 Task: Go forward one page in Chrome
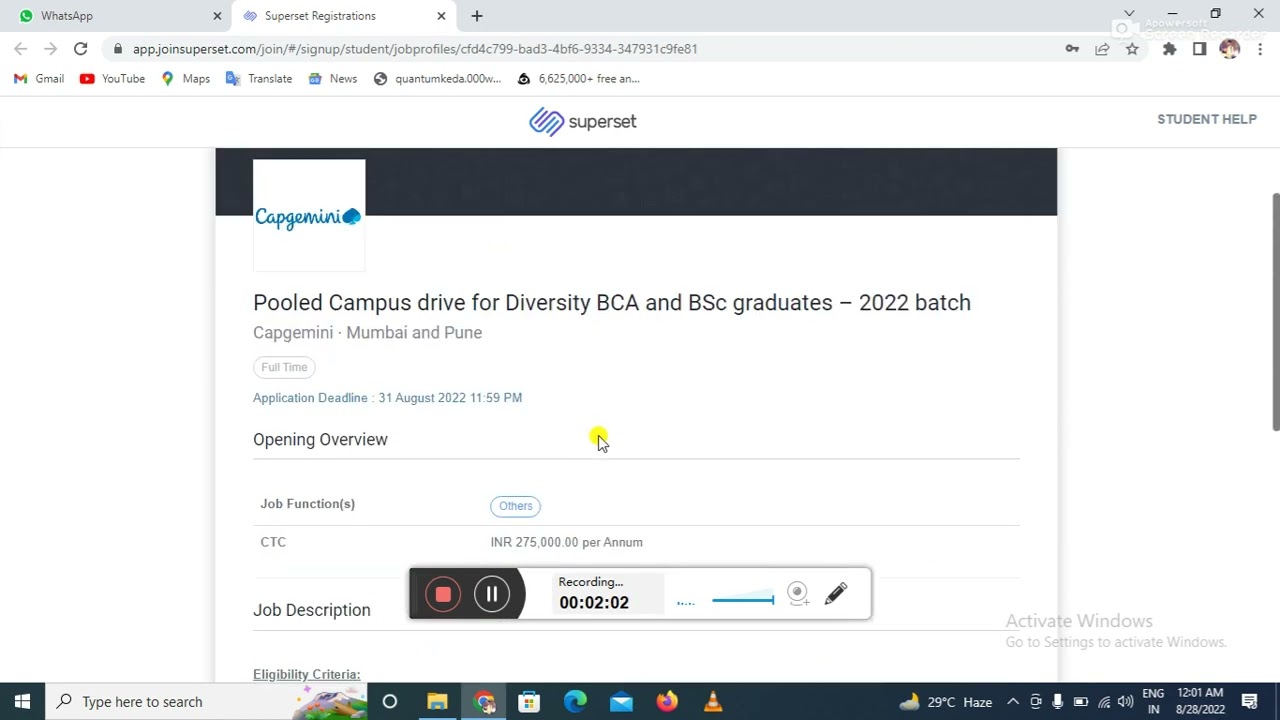[x=50, y=49]
